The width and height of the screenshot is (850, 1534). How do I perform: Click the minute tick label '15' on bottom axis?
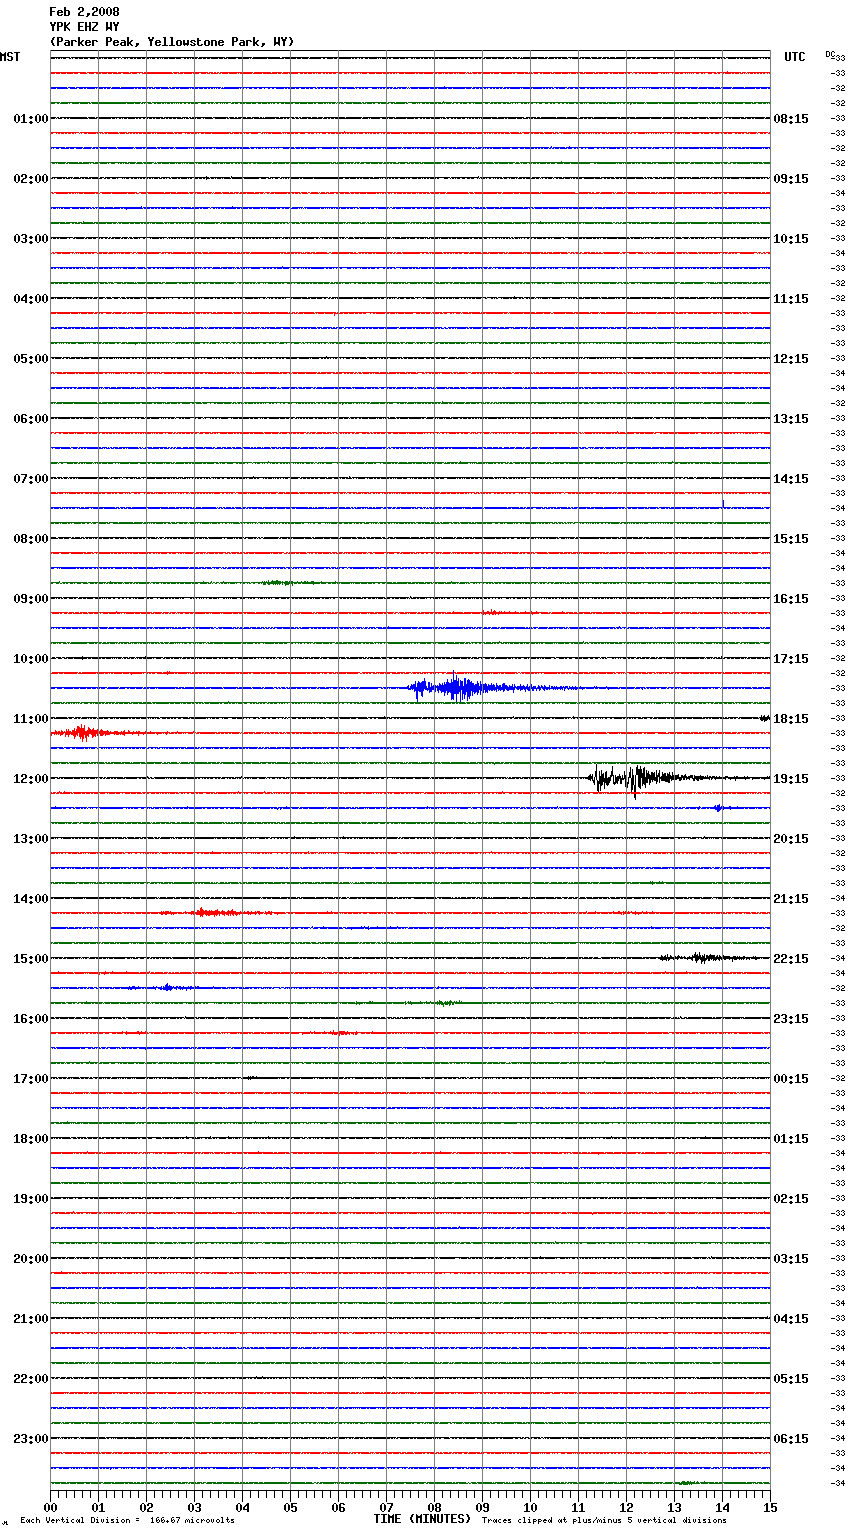(x=770, y=1507)
